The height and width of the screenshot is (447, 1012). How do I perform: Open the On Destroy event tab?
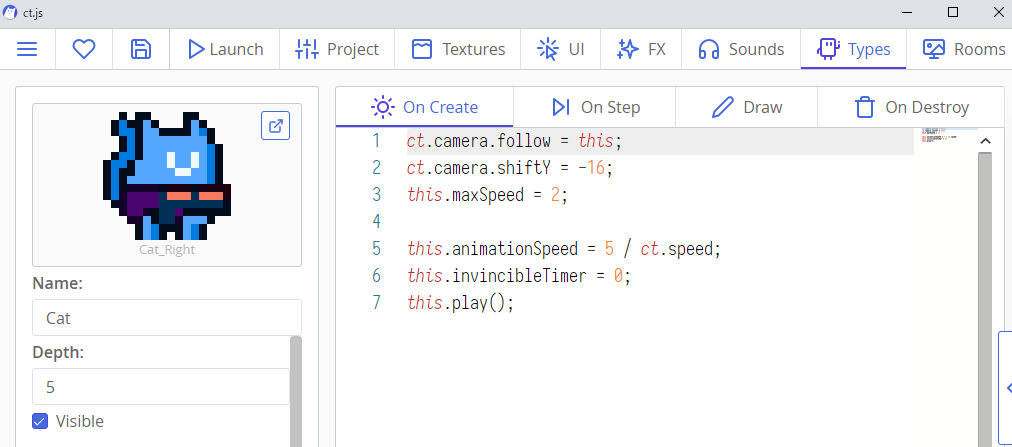911,107
